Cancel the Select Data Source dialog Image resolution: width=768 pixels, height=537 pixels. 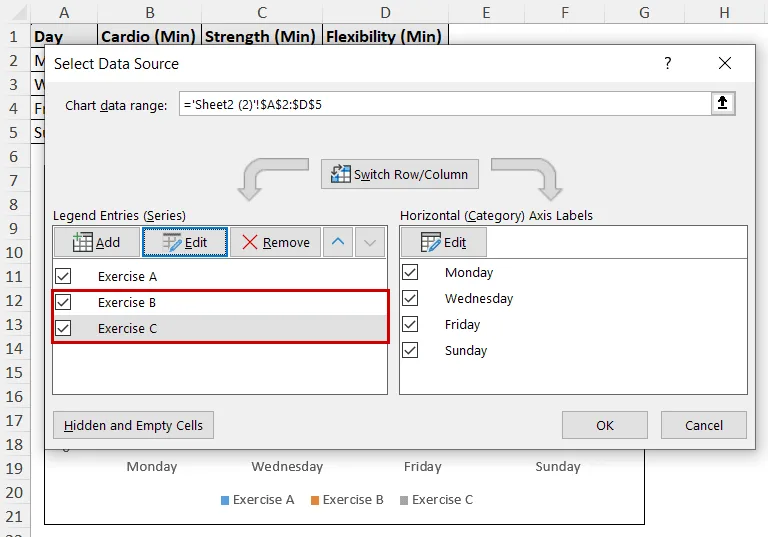(x=703, y=425)
